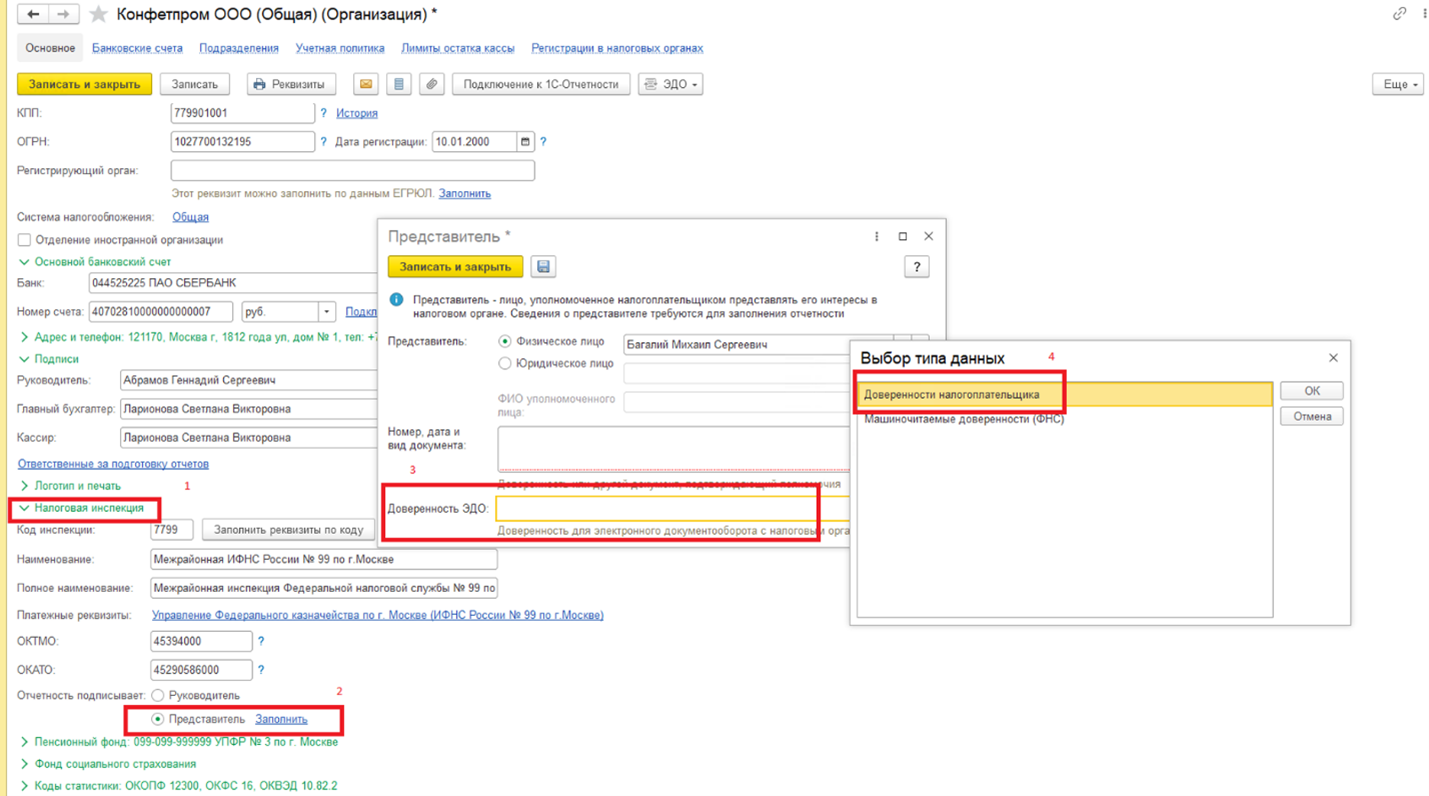Image resolution: width=1429 pixels, height=796 pixels.
Task: Switch to the Лимиты остатка кассы tab
Action: click(458, 48)
